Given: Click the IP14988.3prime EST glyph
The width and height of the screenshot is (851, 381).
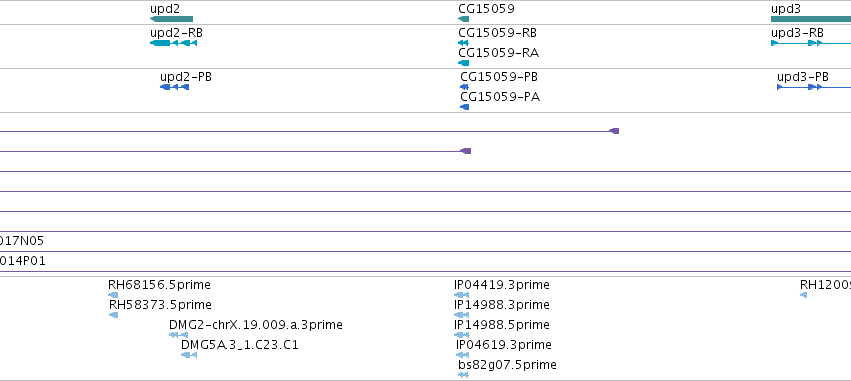Looking at the screenshot, I should coord(461,315).
